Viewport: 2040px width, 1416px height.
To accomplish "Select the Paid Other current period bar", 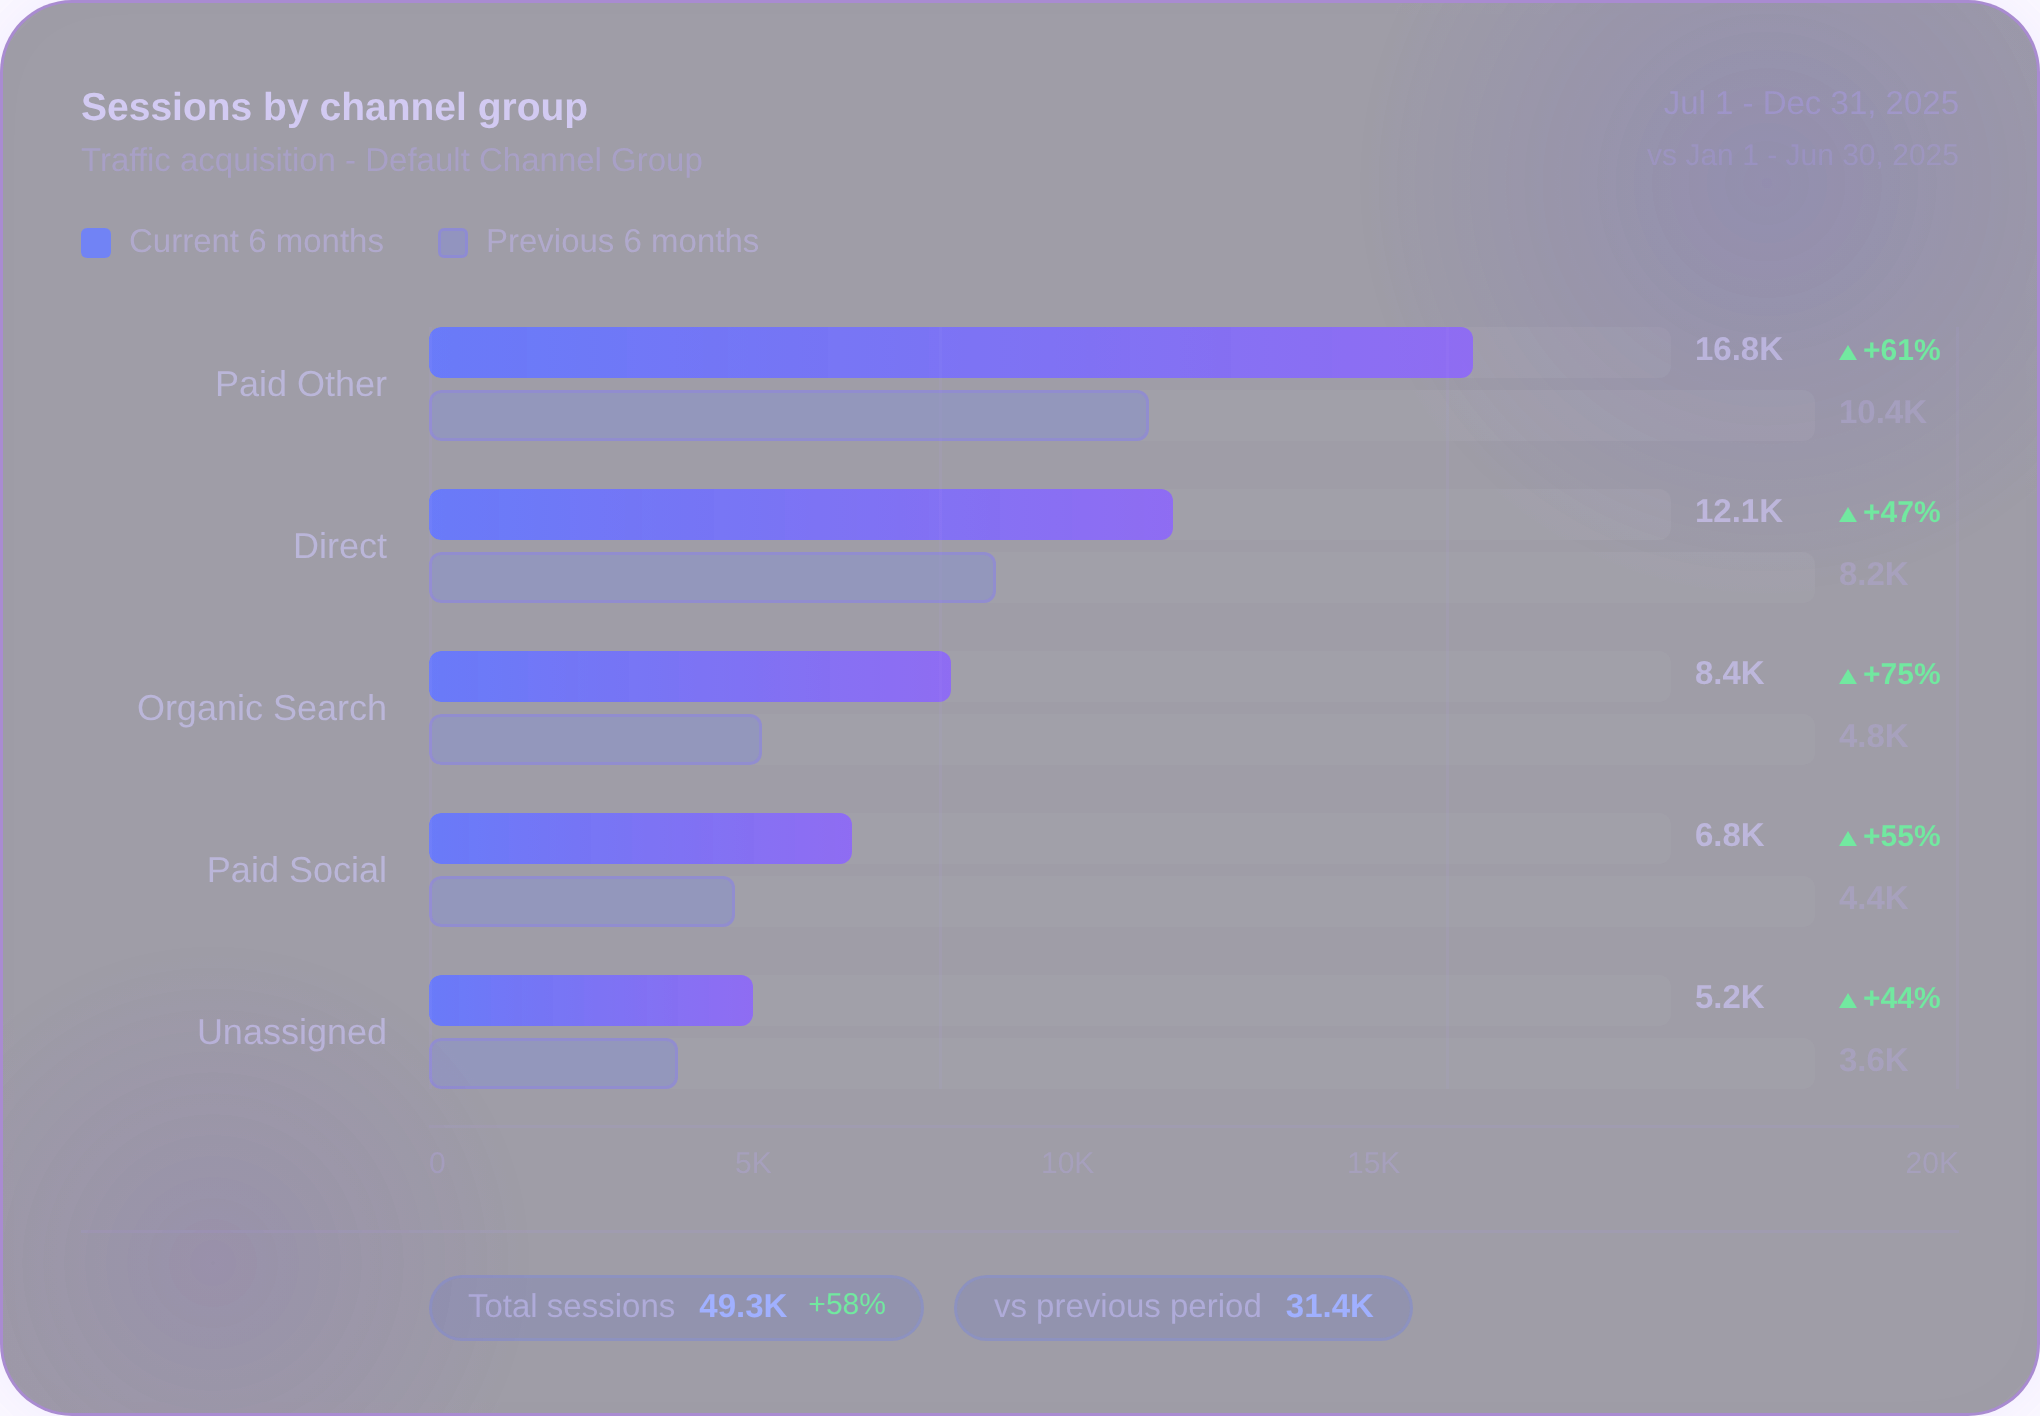I will [x=950, y=351].
